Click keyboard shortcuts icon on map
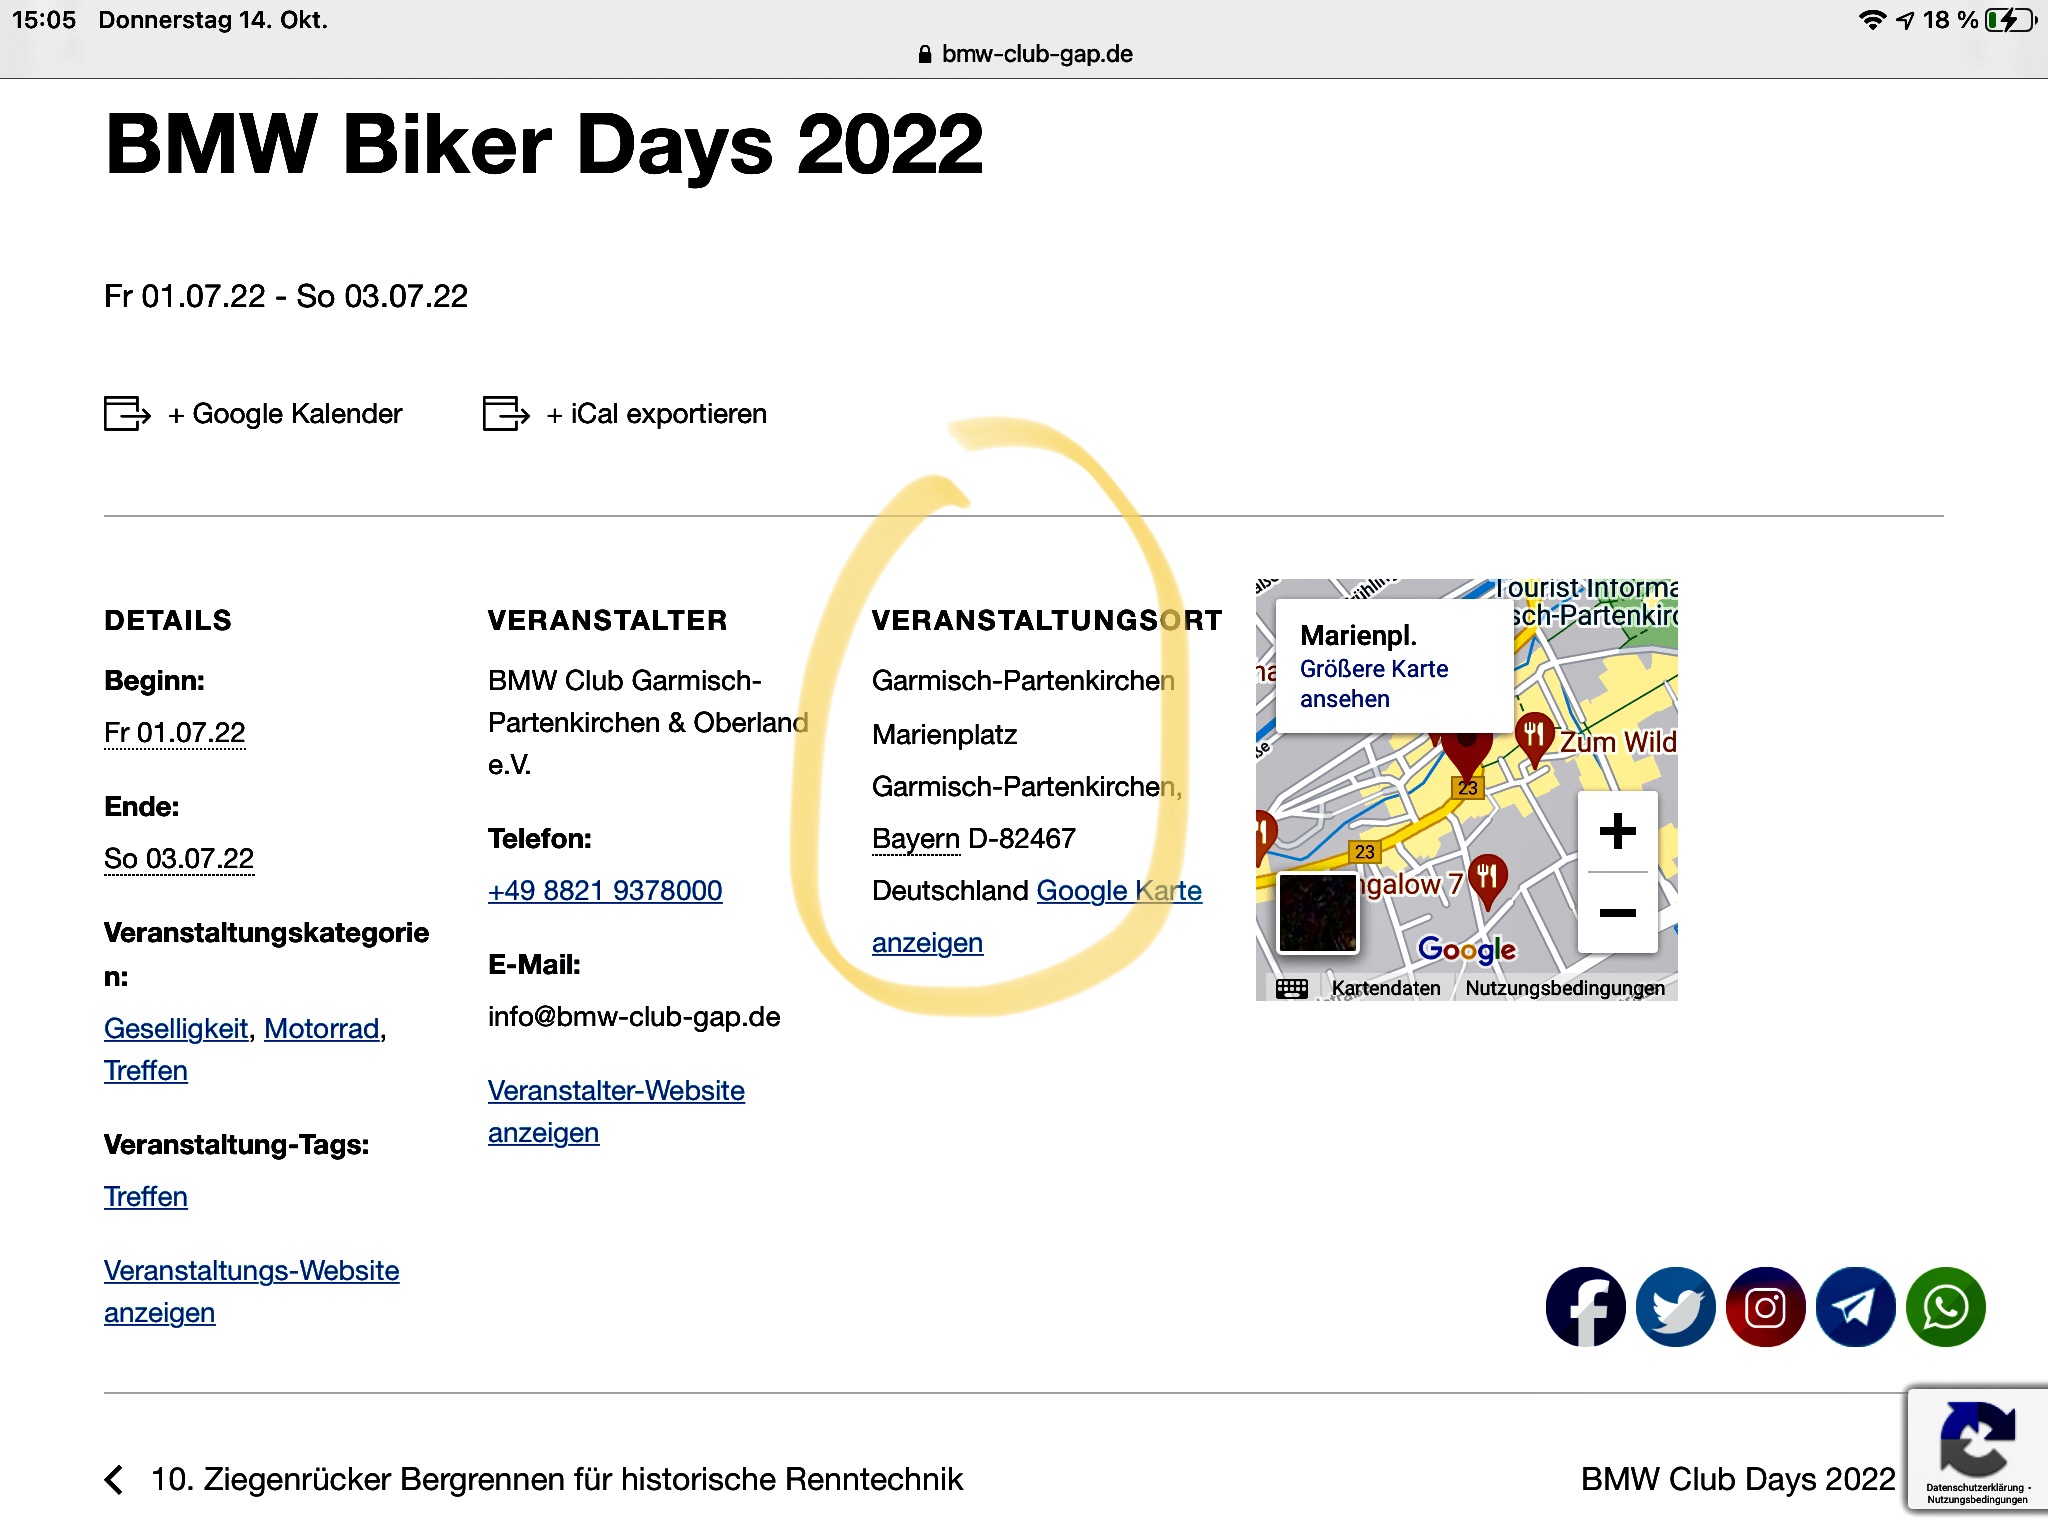 (x=1291, y=988)
